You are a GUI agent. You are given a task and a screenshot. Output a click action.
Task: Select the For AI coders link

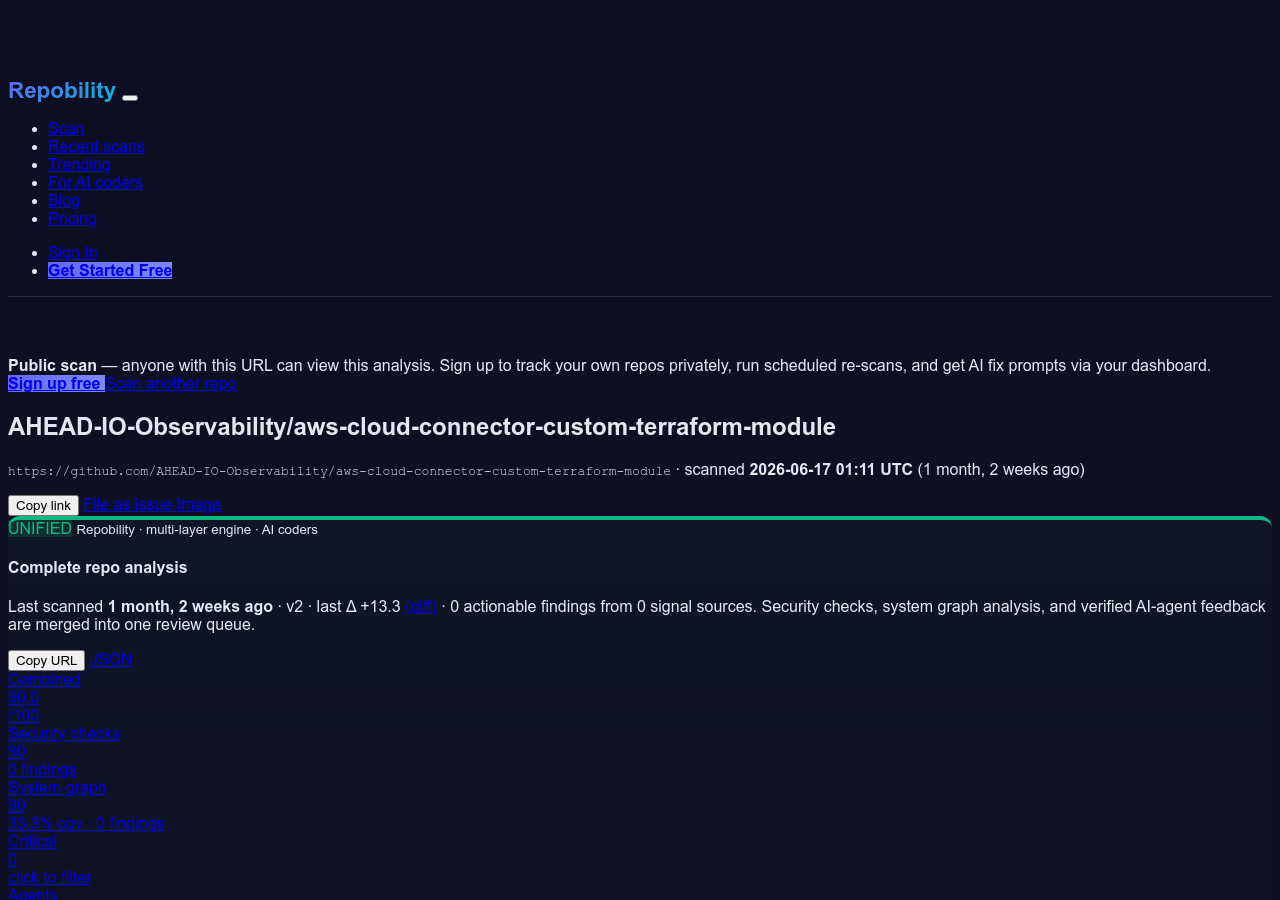click(95, 182)
